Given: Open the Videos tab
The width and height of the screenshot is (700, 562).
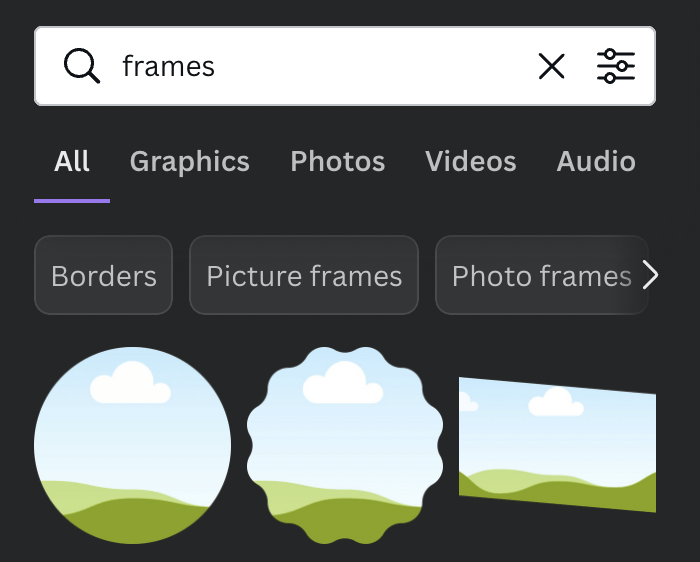Looking at the screenshot, I should click(471, 161).
